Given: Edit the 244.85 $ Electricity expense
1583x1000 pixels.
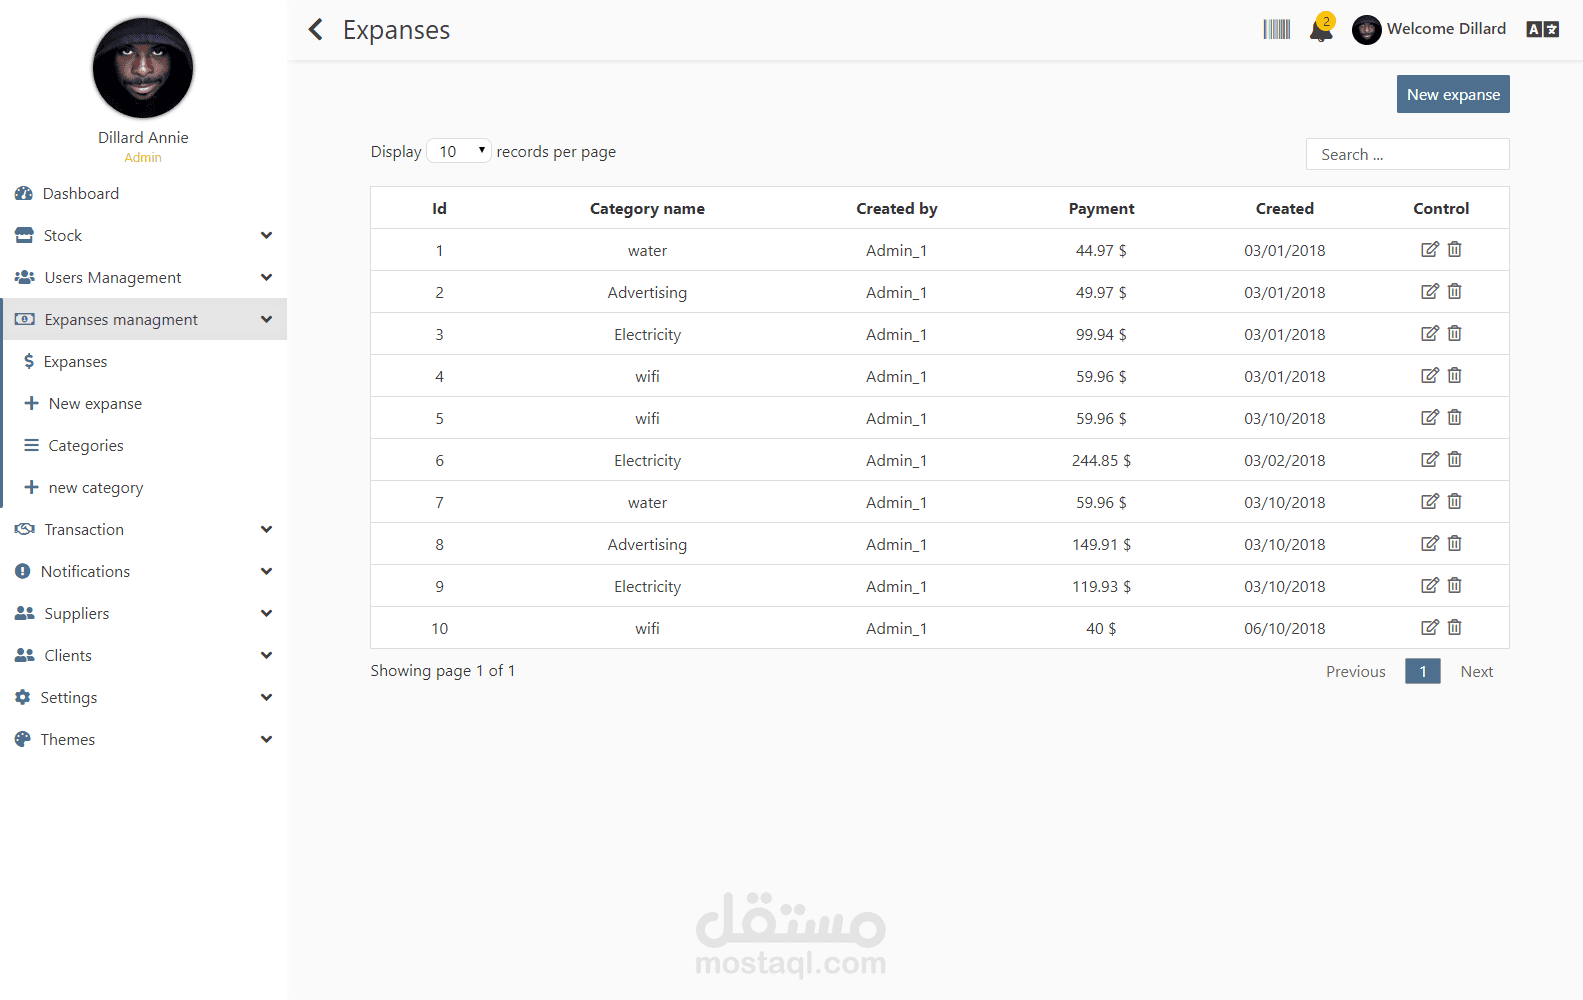Looking at the screenshot, I should (1430, 459).
